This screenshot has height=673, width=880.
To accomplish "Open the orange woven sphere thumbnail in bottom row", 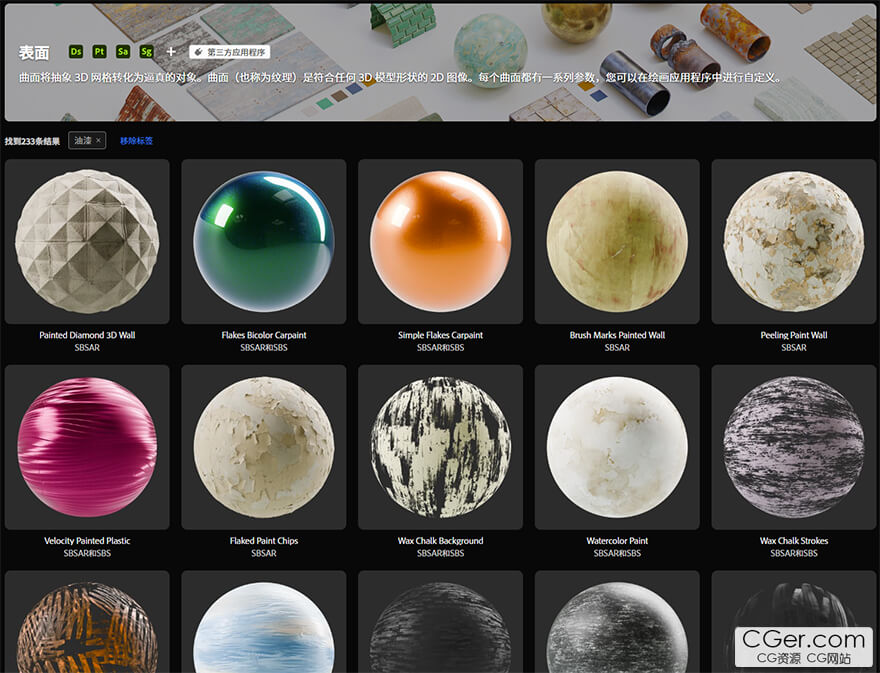I will point(87,622).
